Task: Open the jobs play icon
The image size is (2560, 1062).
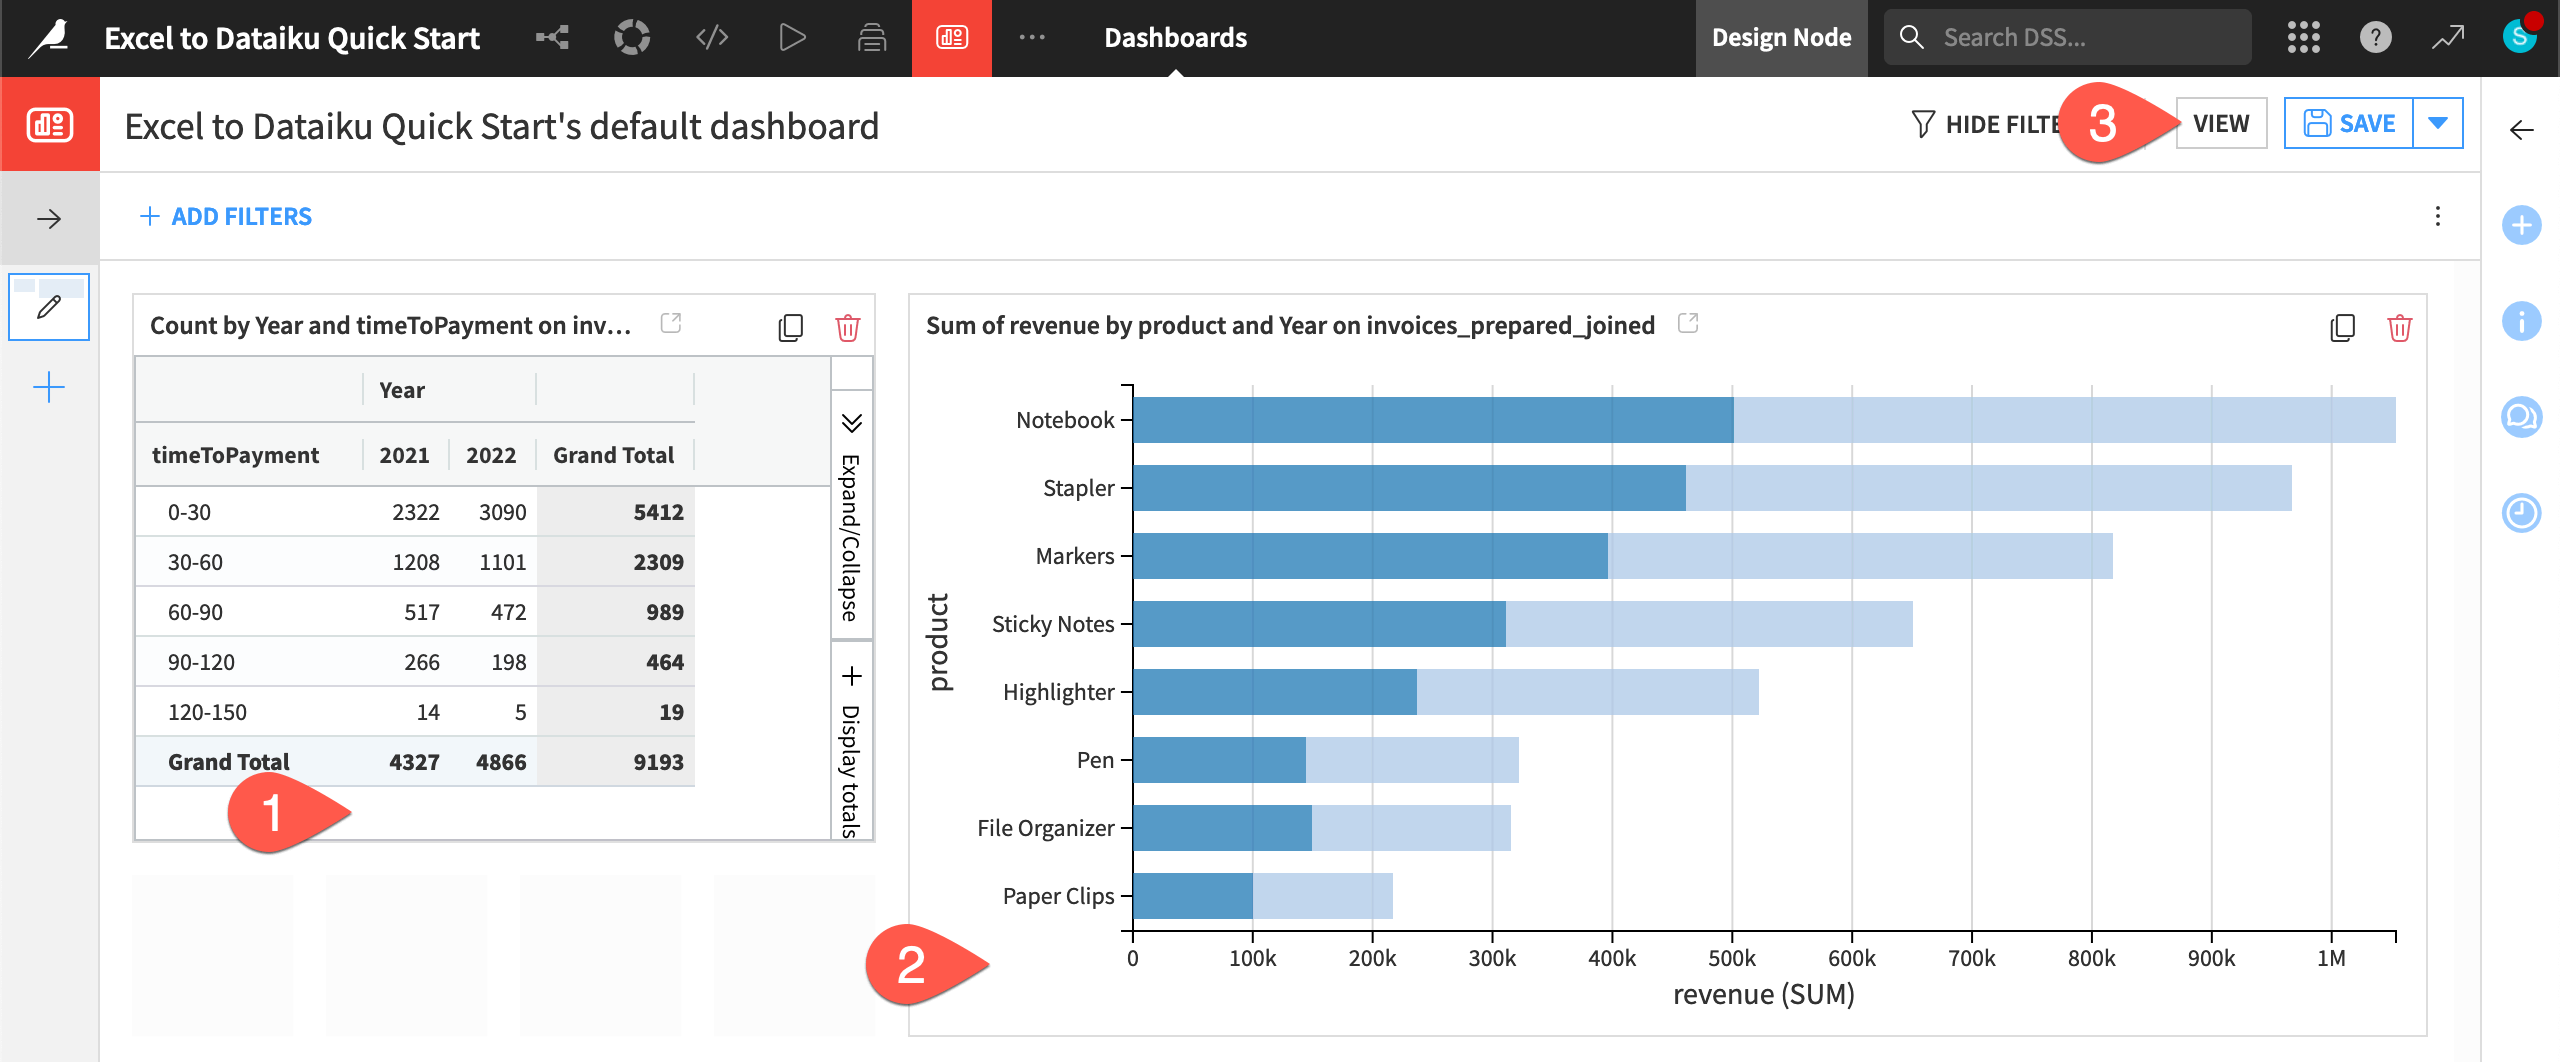Action: click(792, 38)
